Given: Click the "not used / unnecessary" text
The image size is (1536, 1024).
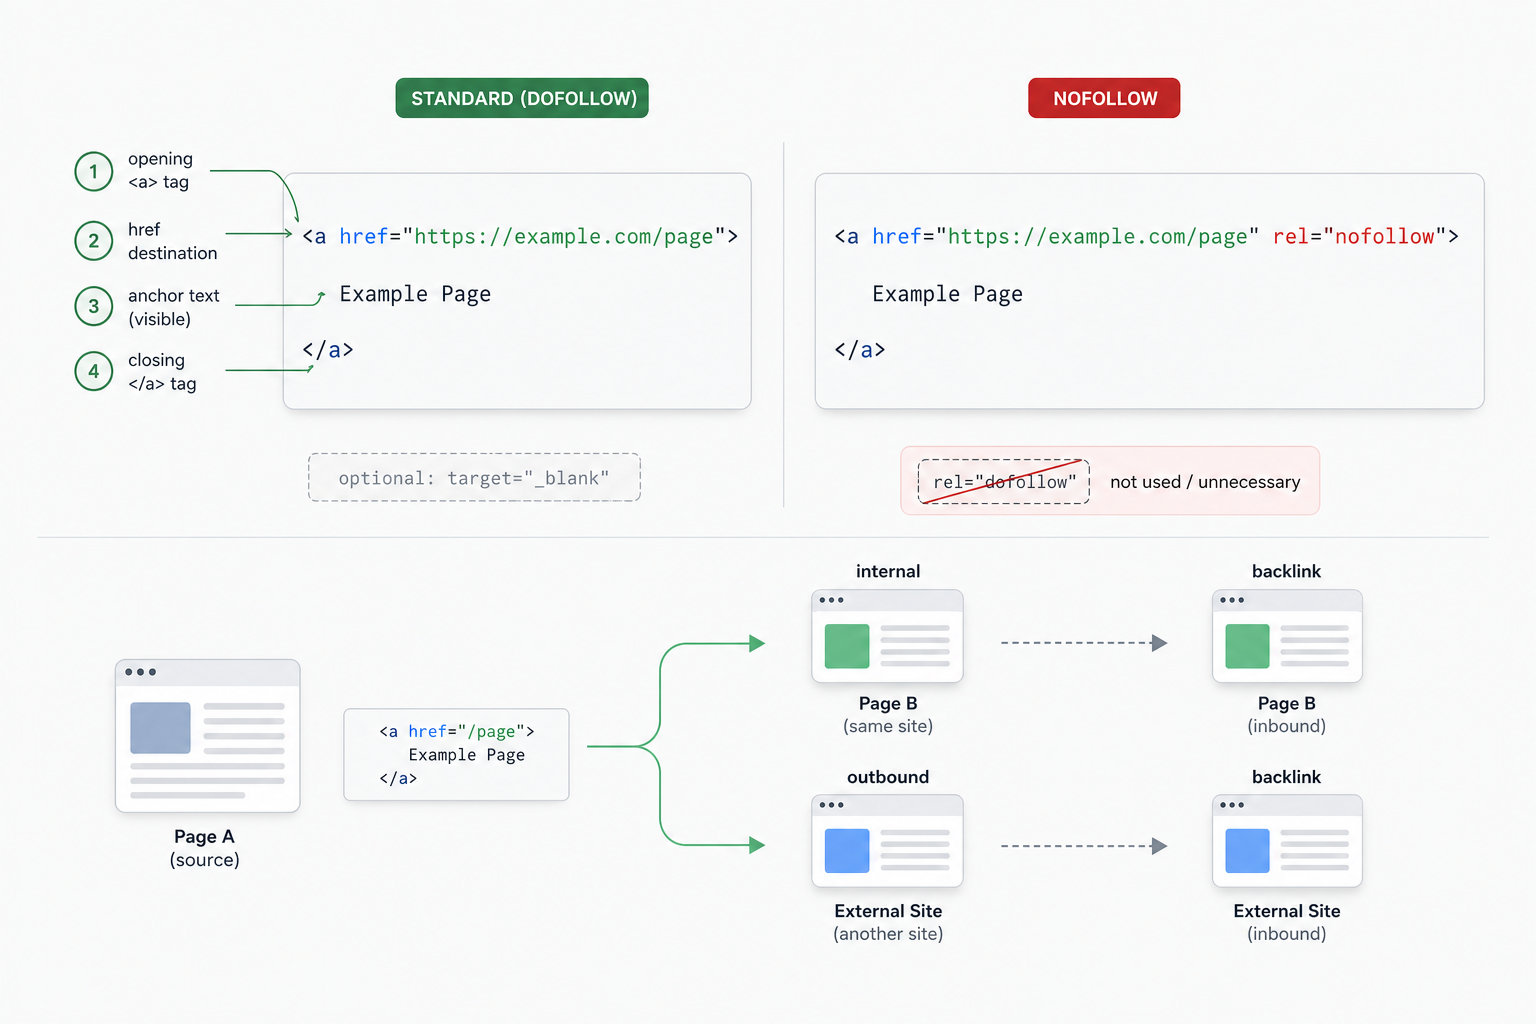Looking at the screenshot, I should (x=1205, y=482).
